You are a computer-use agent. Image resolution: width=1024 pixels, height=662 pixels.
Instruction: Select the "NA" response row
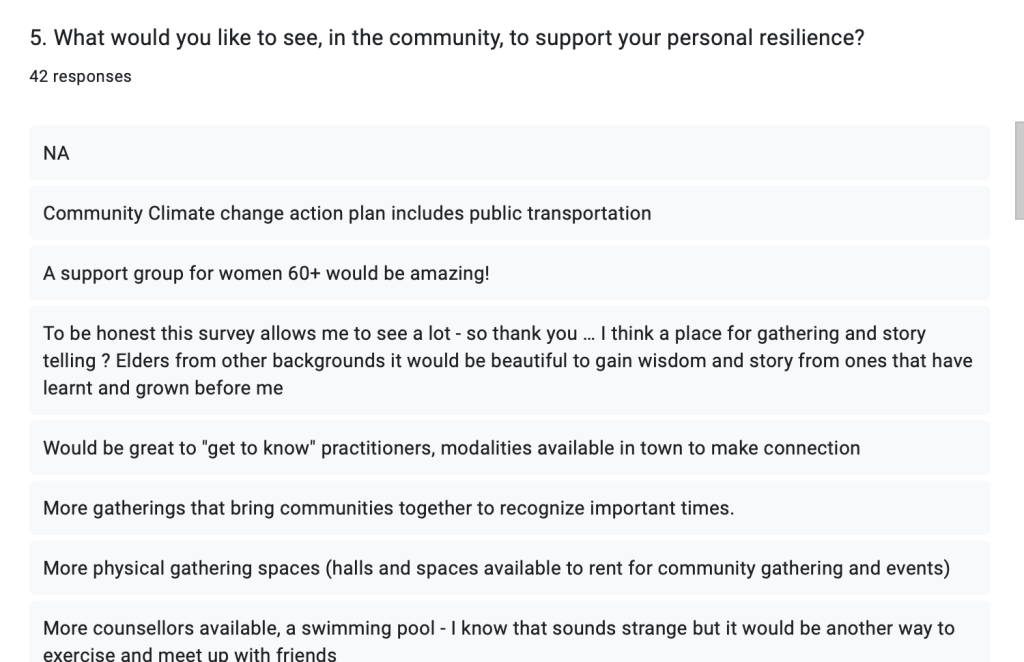pos(509,153)
